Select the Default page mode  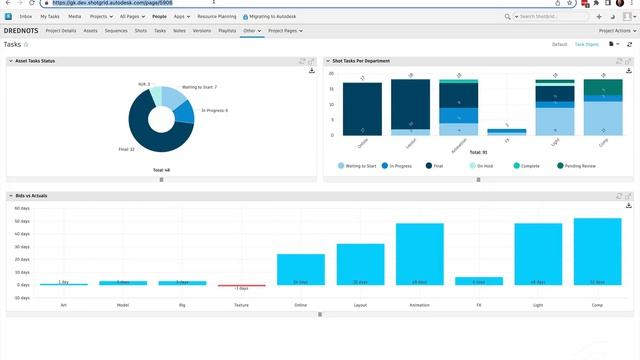(x=560, y=44)
